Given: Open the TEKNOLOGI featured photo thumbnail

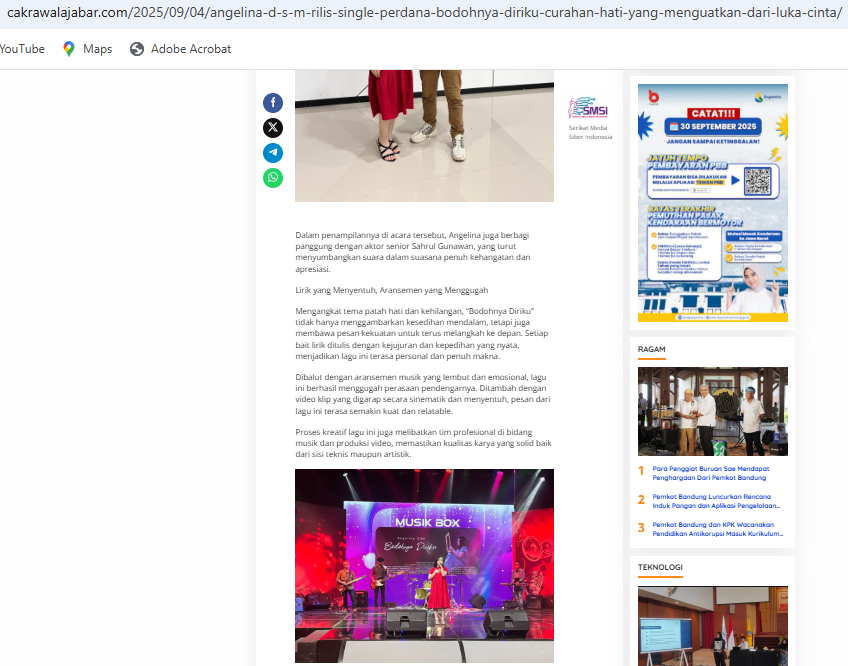Looking at the screenshot, I should 712,625.
